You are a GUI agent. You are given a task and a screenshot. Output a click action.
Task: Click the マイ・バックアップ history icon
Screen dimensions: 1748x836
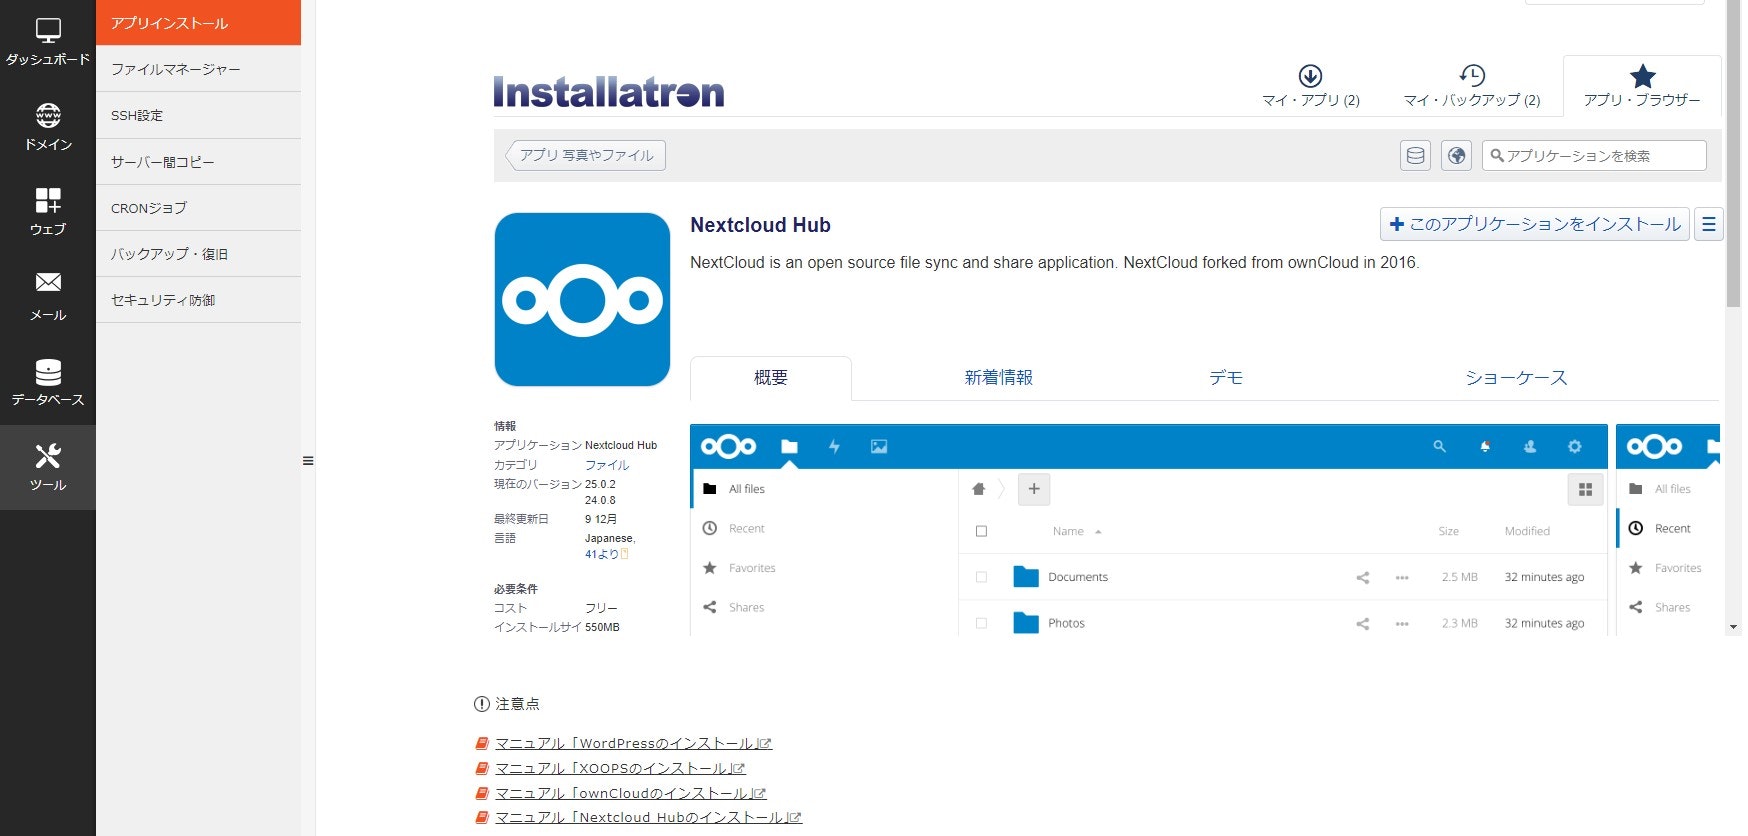point(1472,75)
